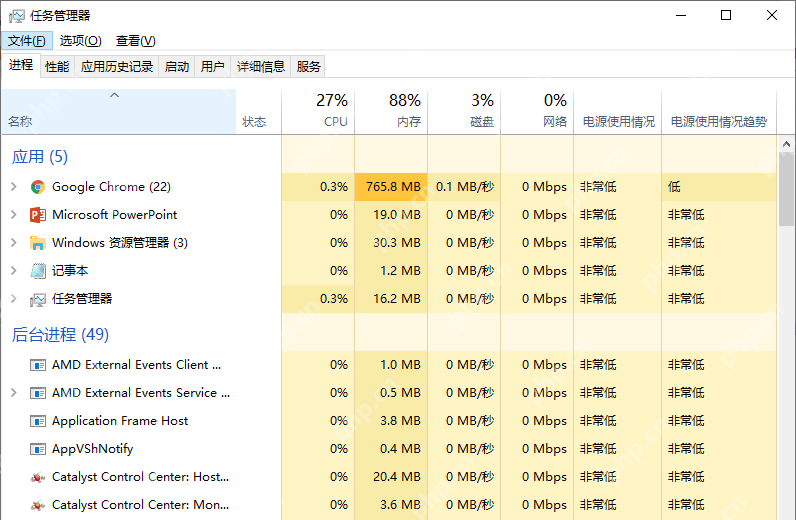
Task: Sort by the 88% 内存 column header
Action: click(x=391, y=112)
